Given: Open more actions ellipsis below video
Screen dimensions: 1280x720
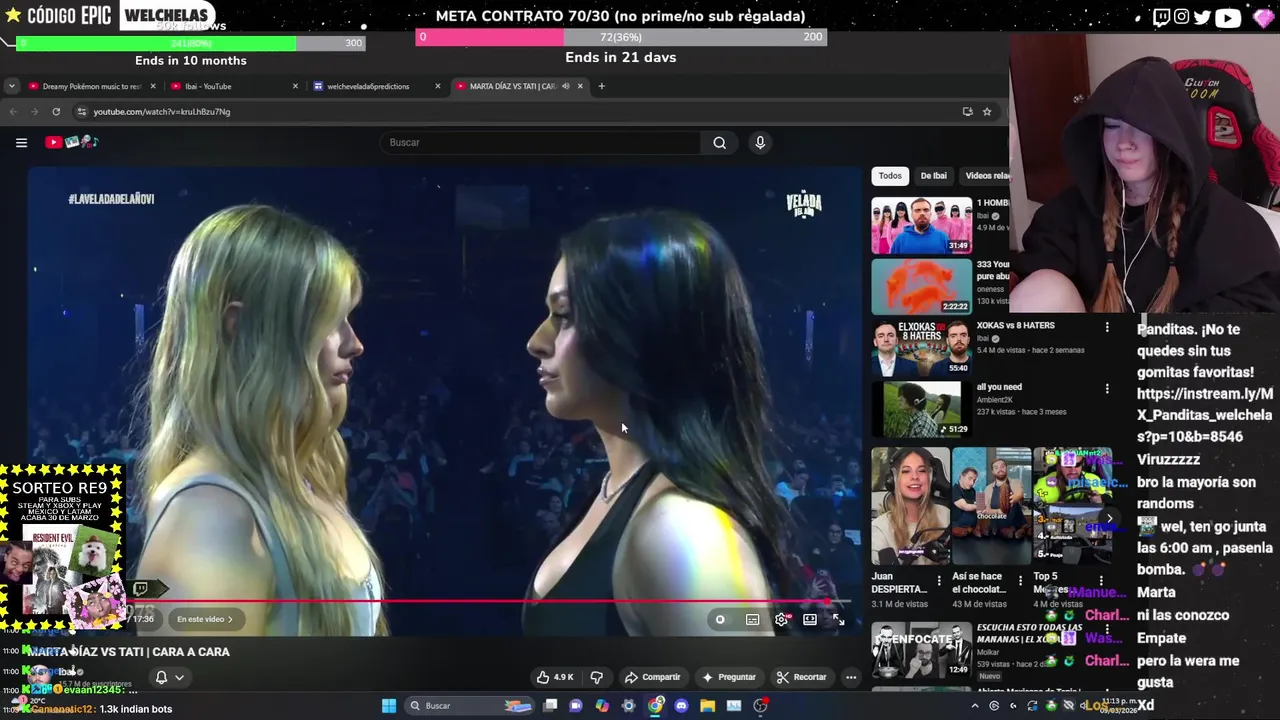Looking at the screenshot, I should [851, 677].
